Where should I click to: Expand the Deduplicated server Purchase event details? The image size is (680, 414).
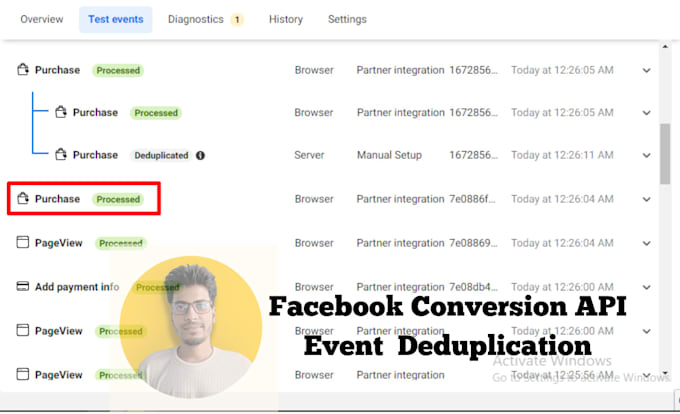646,155
